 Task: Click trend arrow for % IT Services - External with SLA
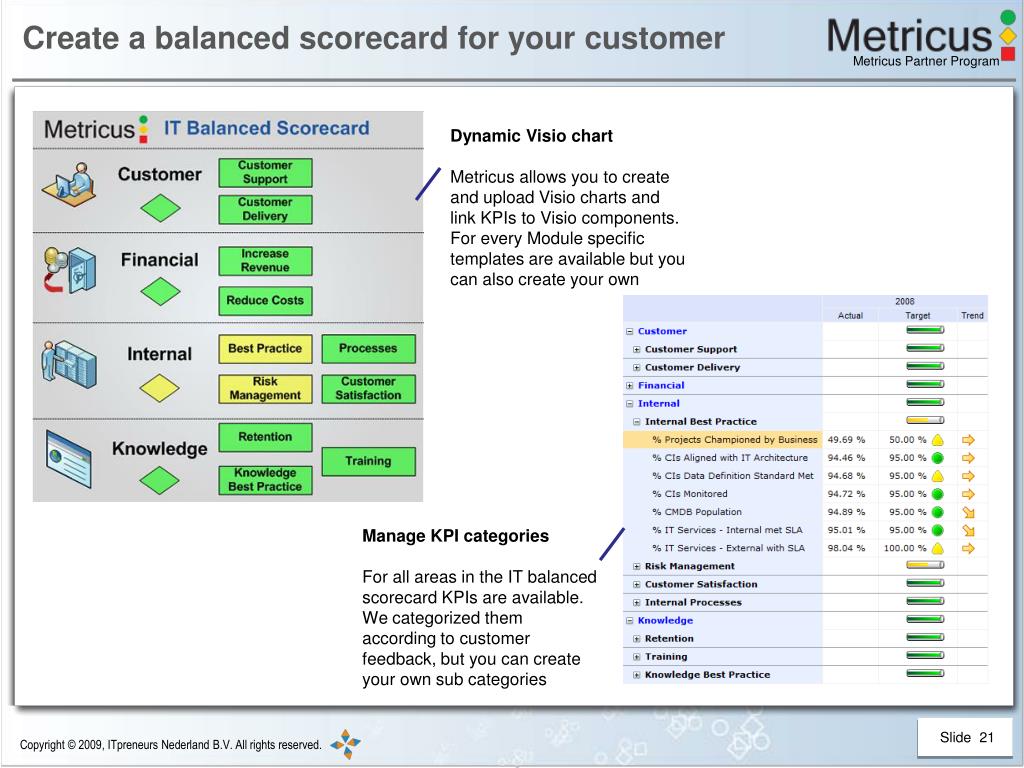968,549
